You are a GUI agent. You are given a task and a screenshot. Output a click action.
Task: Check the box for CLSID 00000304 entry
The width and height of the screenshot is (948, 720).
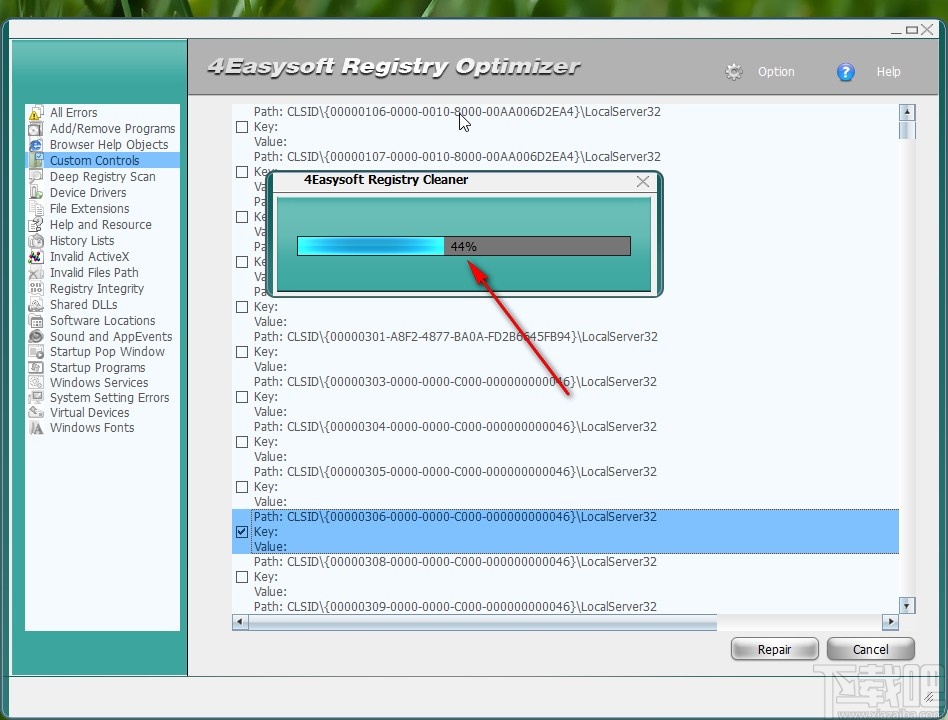pos(242,442)
